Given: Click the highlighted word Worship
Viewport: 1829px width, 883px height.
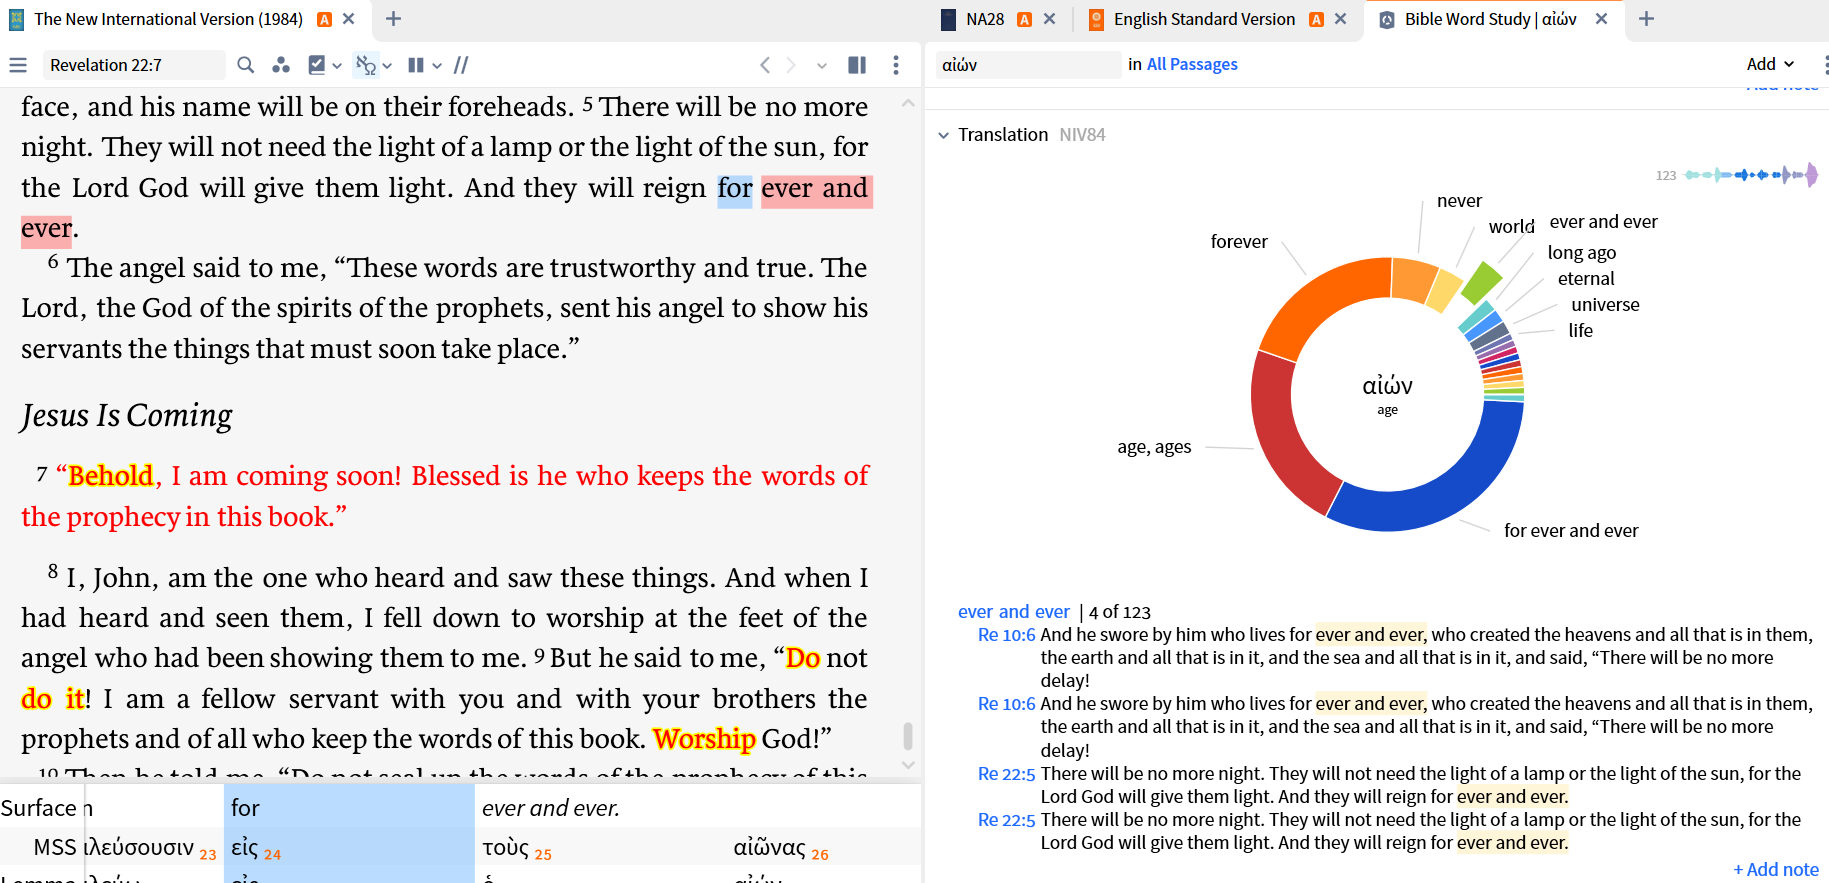Looking at the screenshot, I should 704,739.
